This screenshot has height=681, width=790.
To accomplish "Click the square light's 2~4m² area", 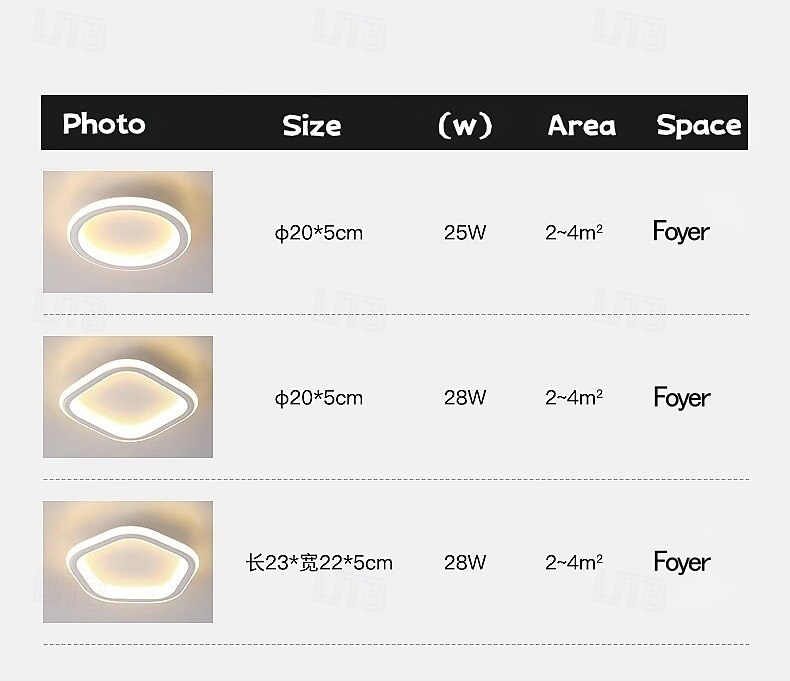I will point(574,397).
